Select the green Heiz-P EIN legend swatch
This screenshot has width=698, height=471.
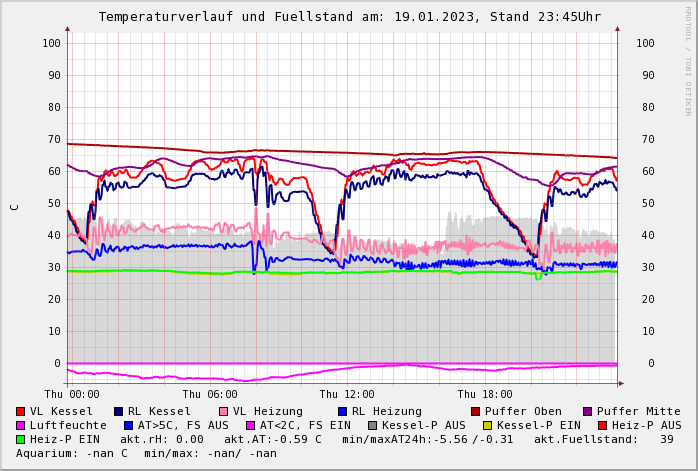21,440
